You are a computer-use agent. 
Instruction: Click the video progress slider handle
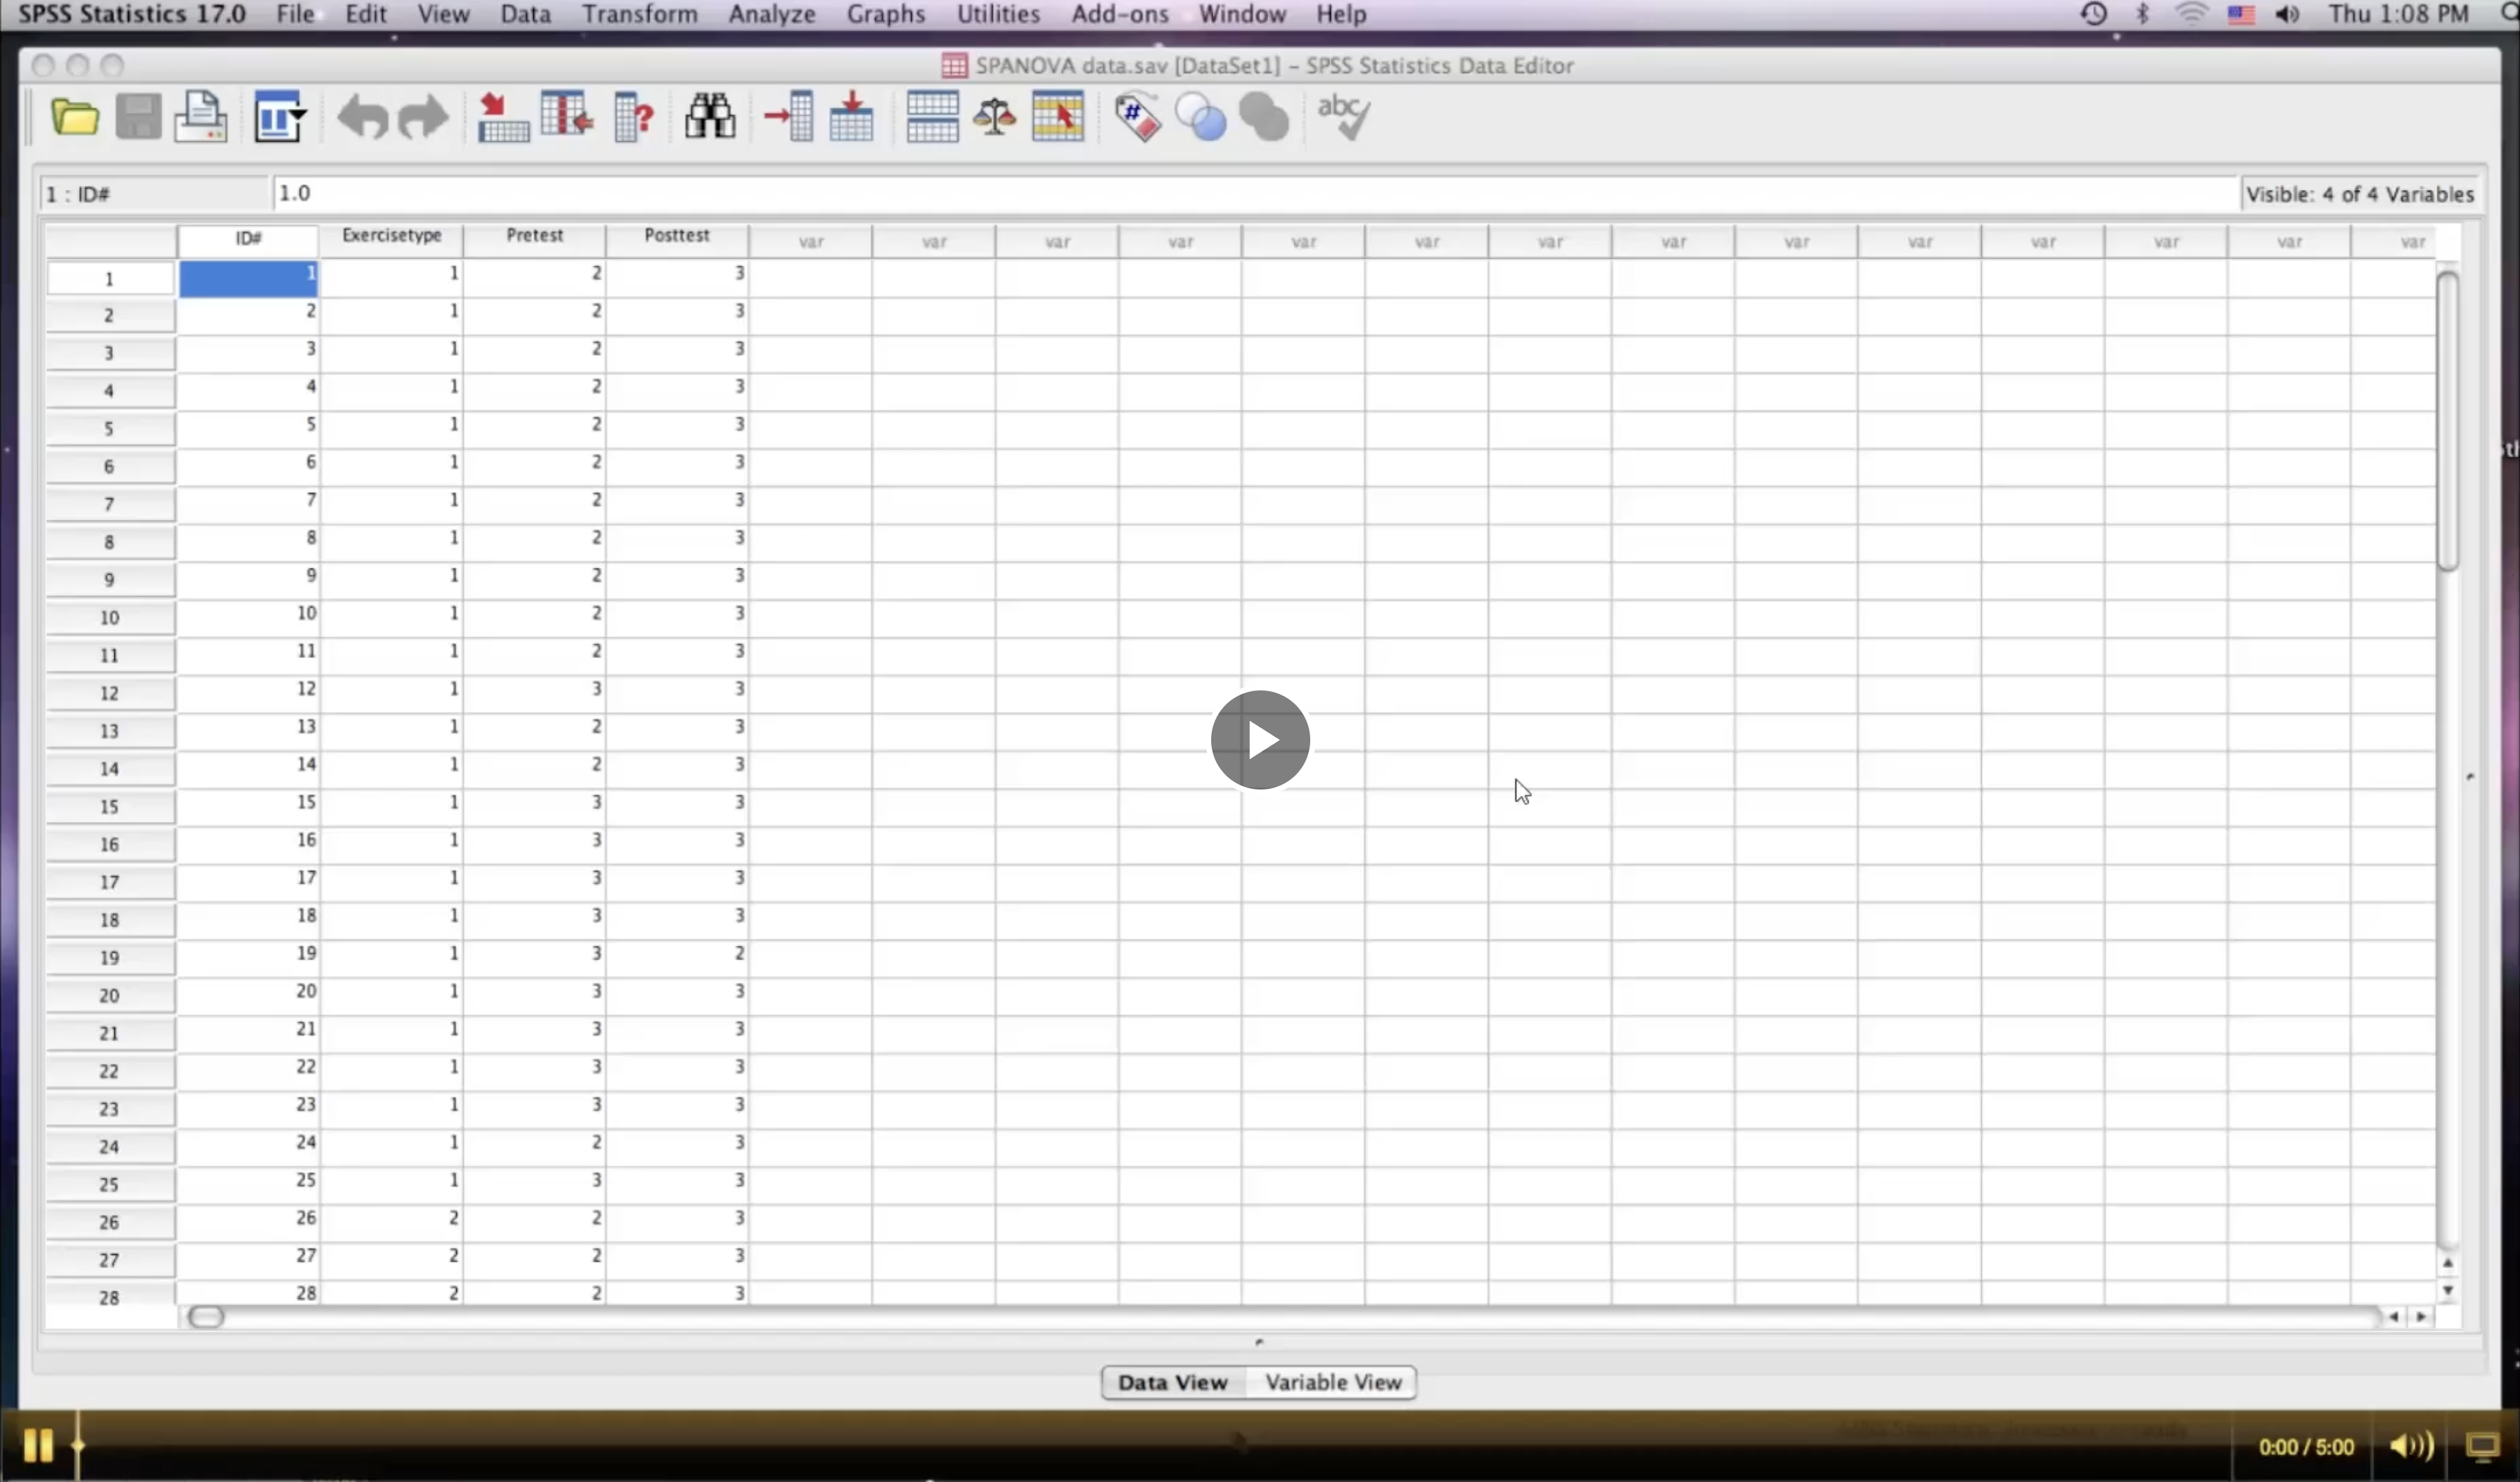point(78,1445)
